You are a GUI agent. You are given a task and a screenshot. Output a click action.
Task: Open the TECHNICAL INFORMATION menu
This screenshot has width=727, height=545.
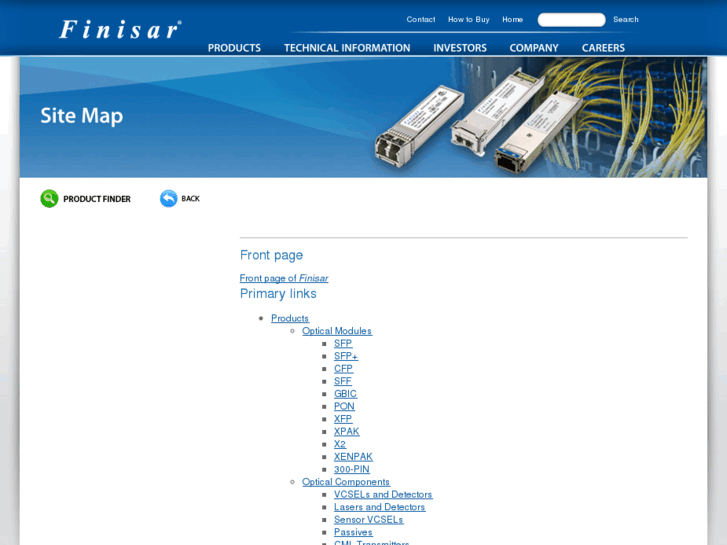click(x=347, y=48)
